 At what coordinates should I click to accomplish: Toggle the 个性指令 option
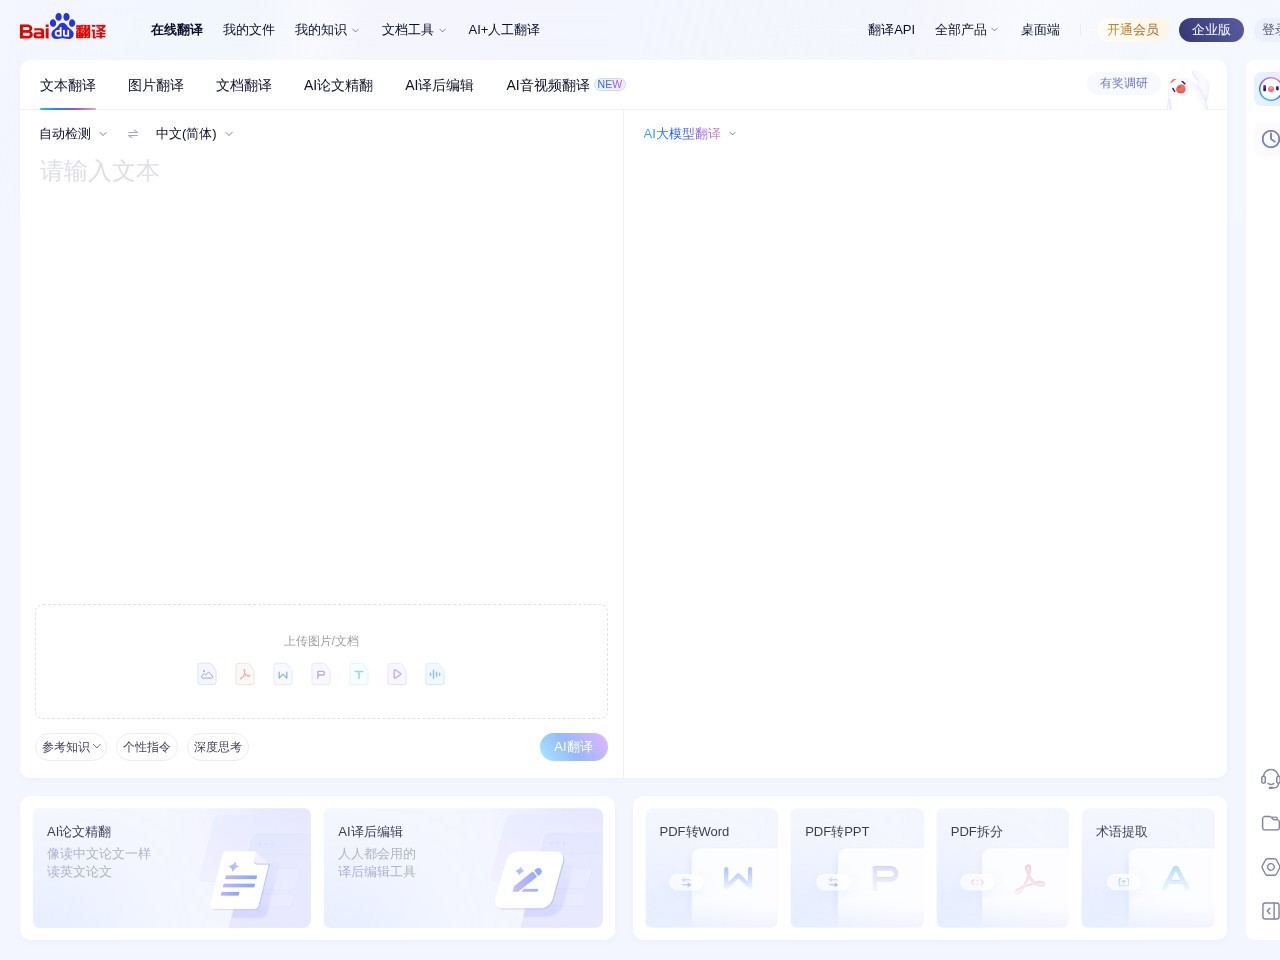(146, 747)
